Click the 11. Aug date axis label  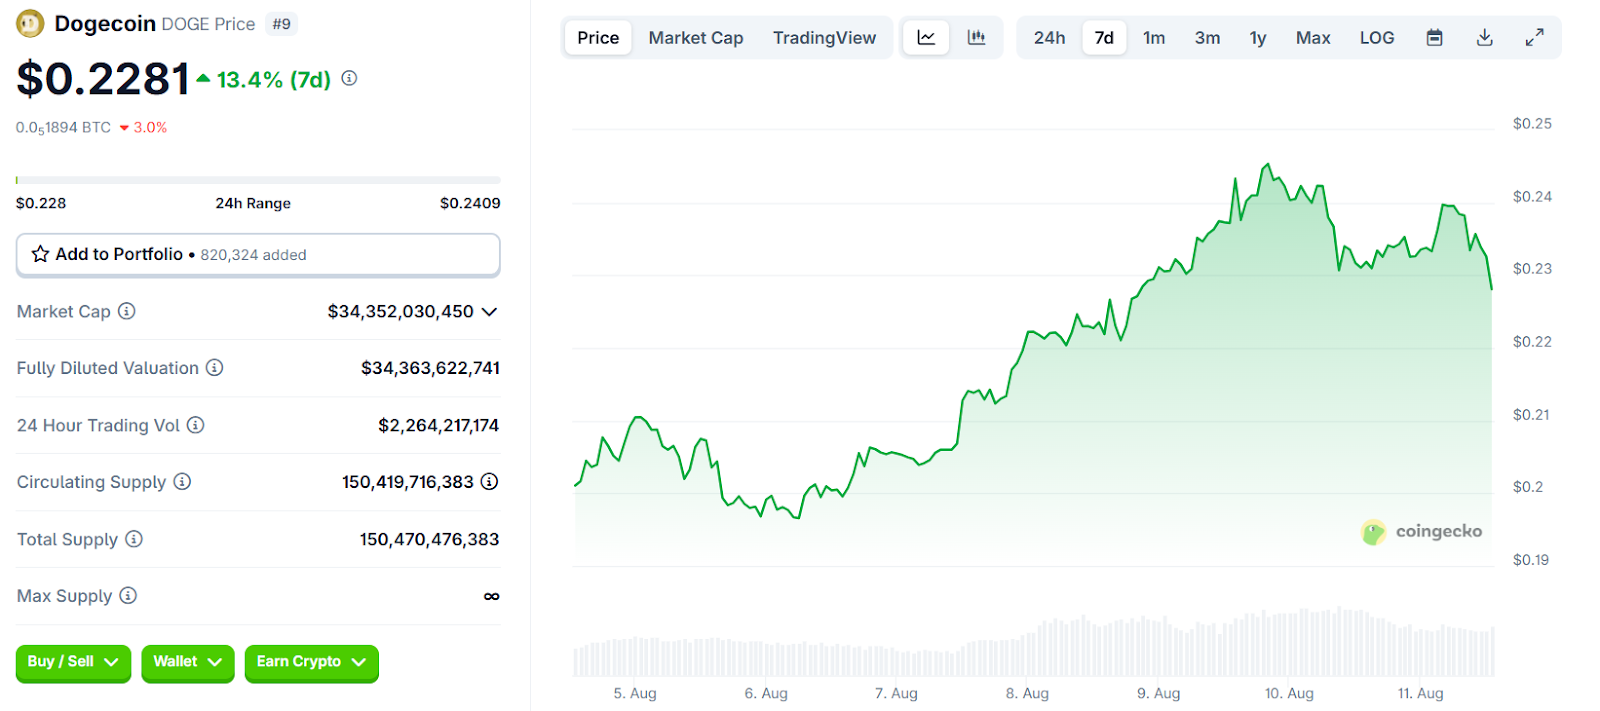coord(1420,693)
